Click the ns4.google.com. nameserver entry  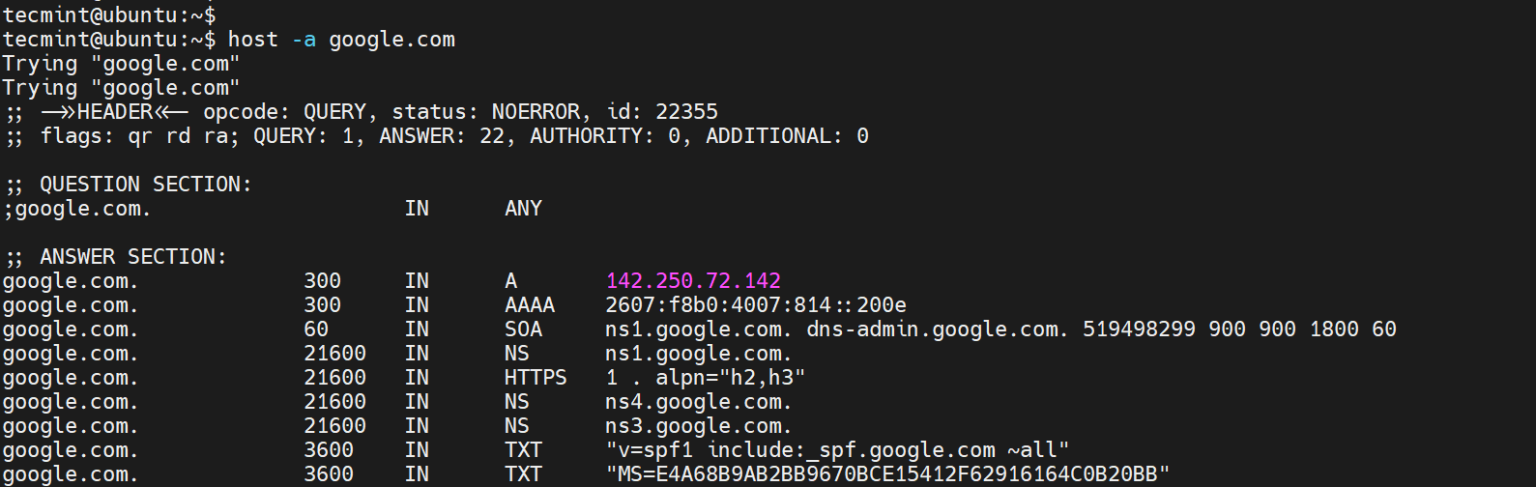pos(699,402)
